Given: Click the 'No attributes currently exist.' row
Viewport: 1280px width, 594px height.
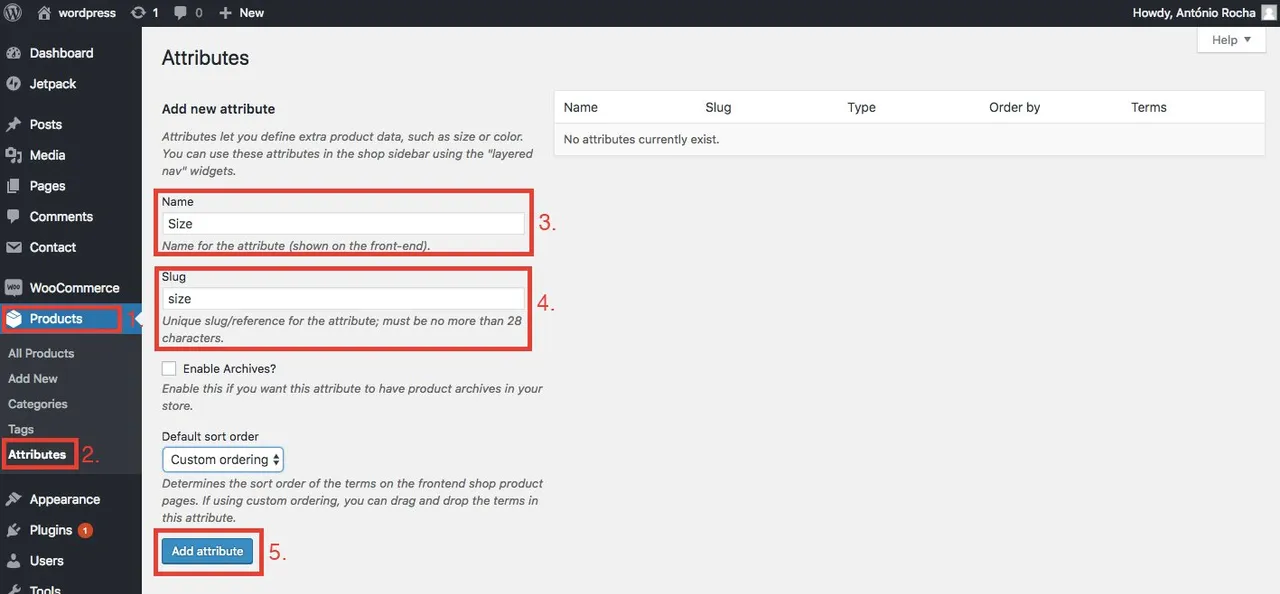Looking at the screenshot, I should pos(909,139).
